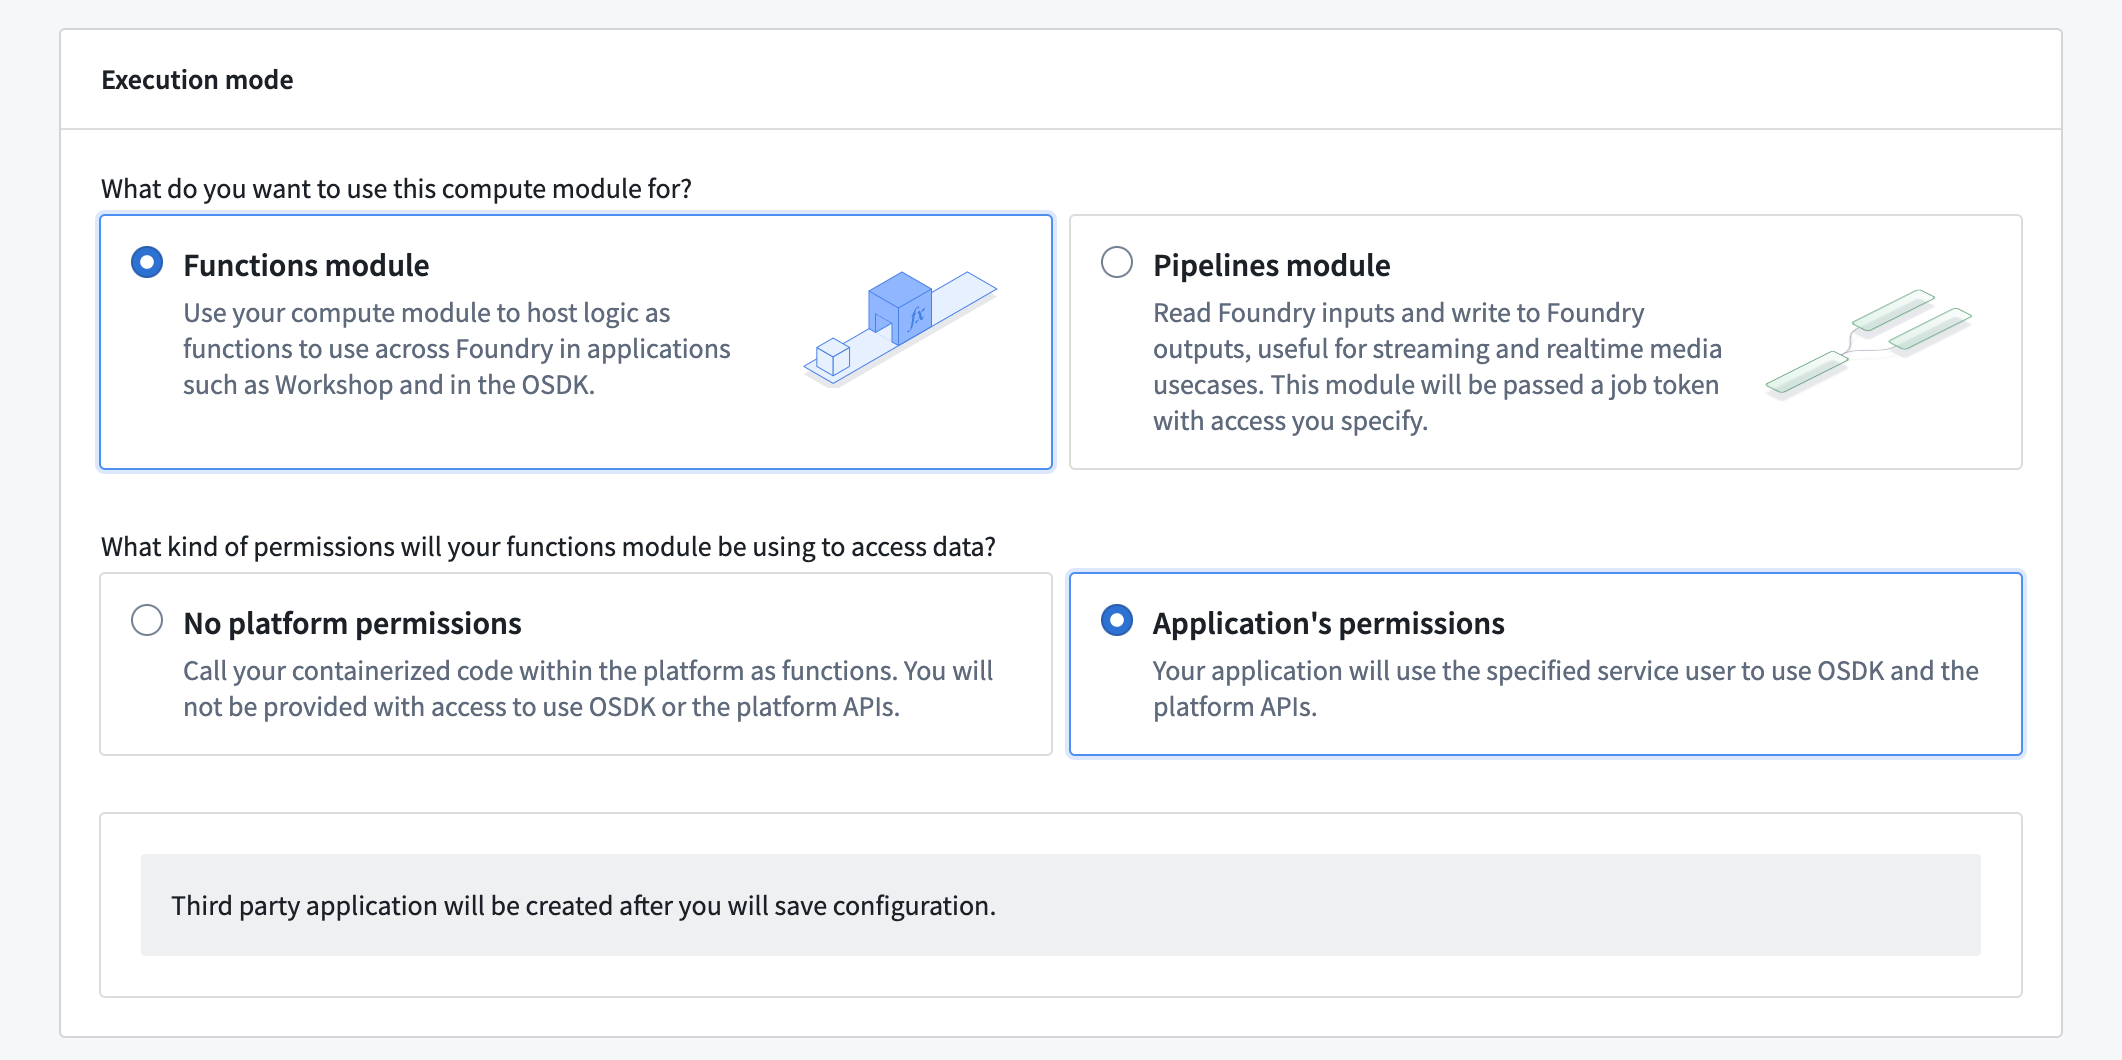Select the Functions module radio button
Image resolution: width=2122 pixels, height=1060 pixels.
(x=146, y=262)
